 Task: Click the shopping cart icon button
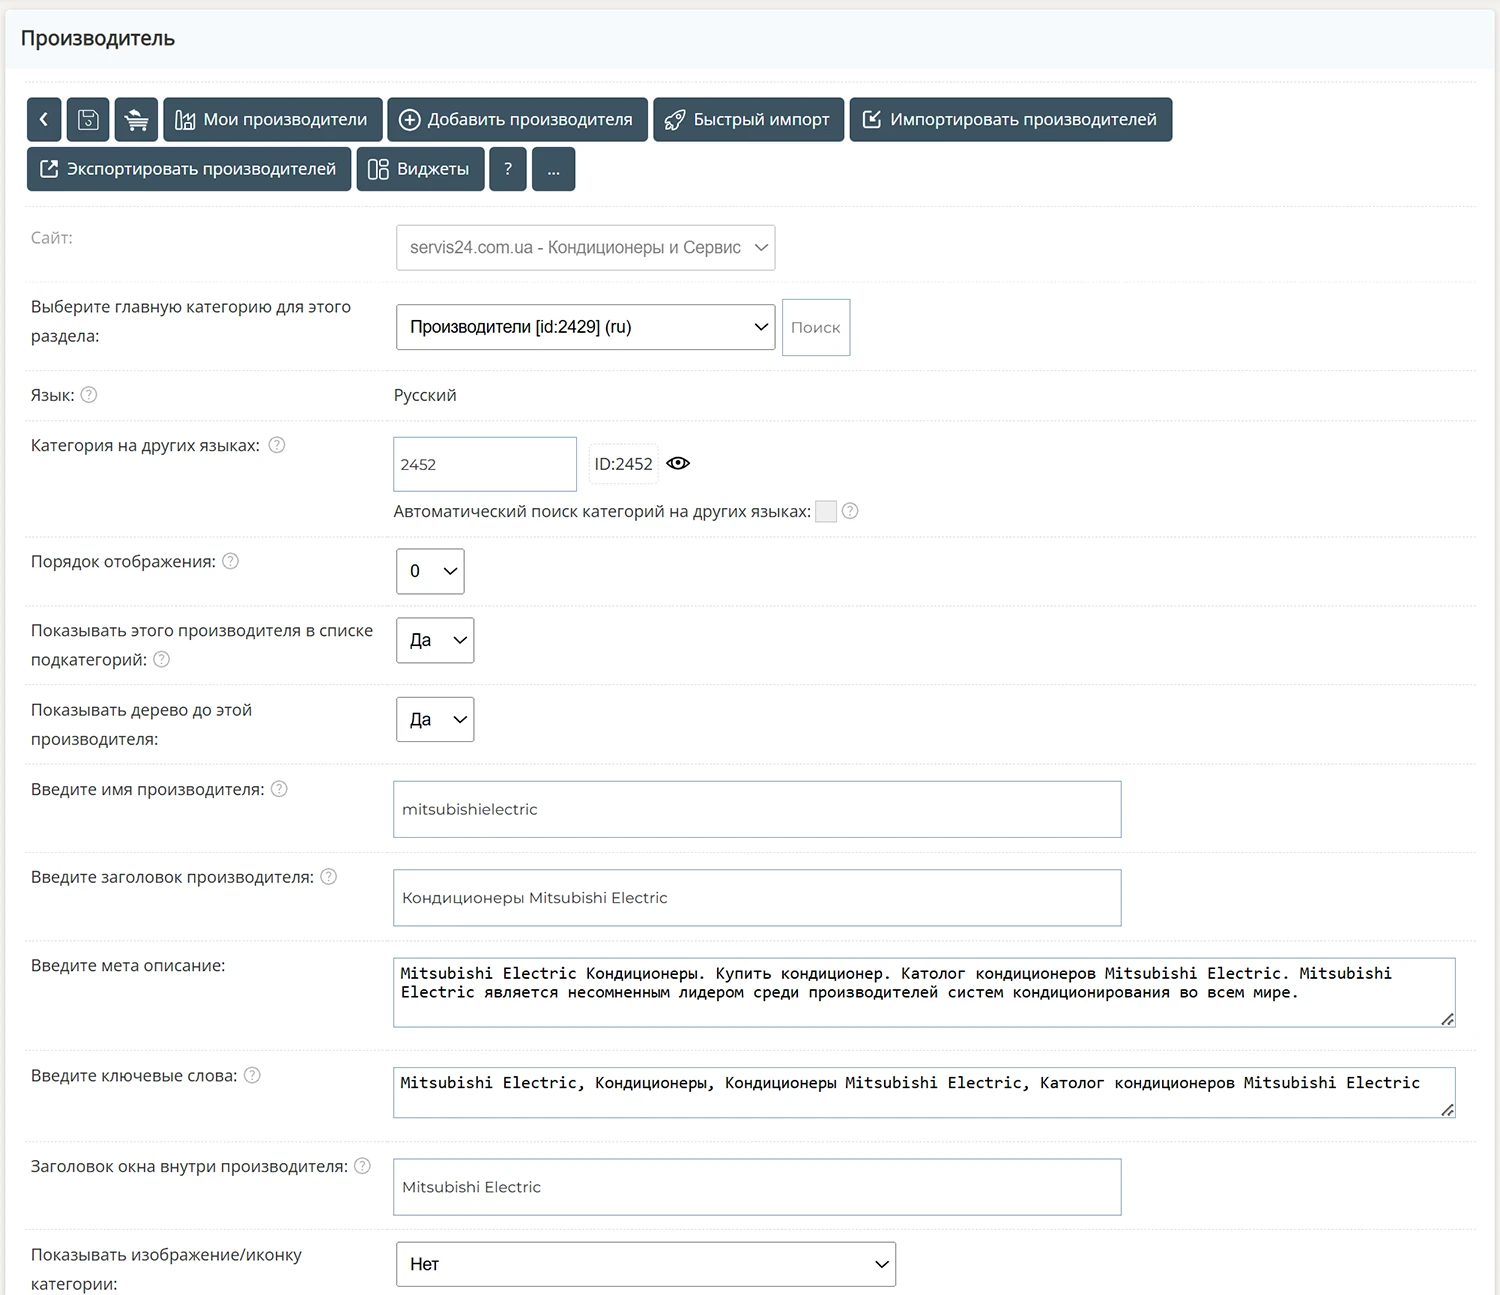point(136,119)
